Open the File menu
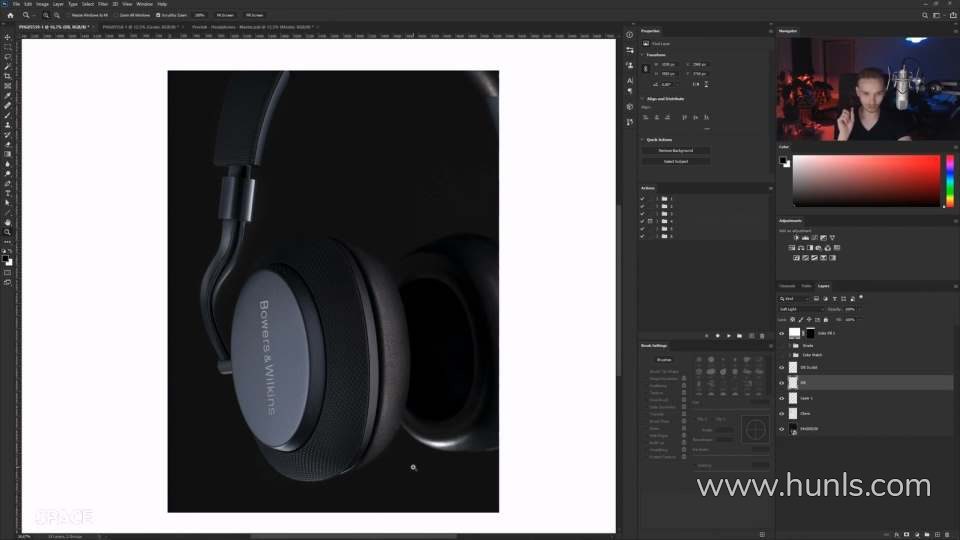The image size is (960, 540). pyautogui.click(x=17, y=4)
